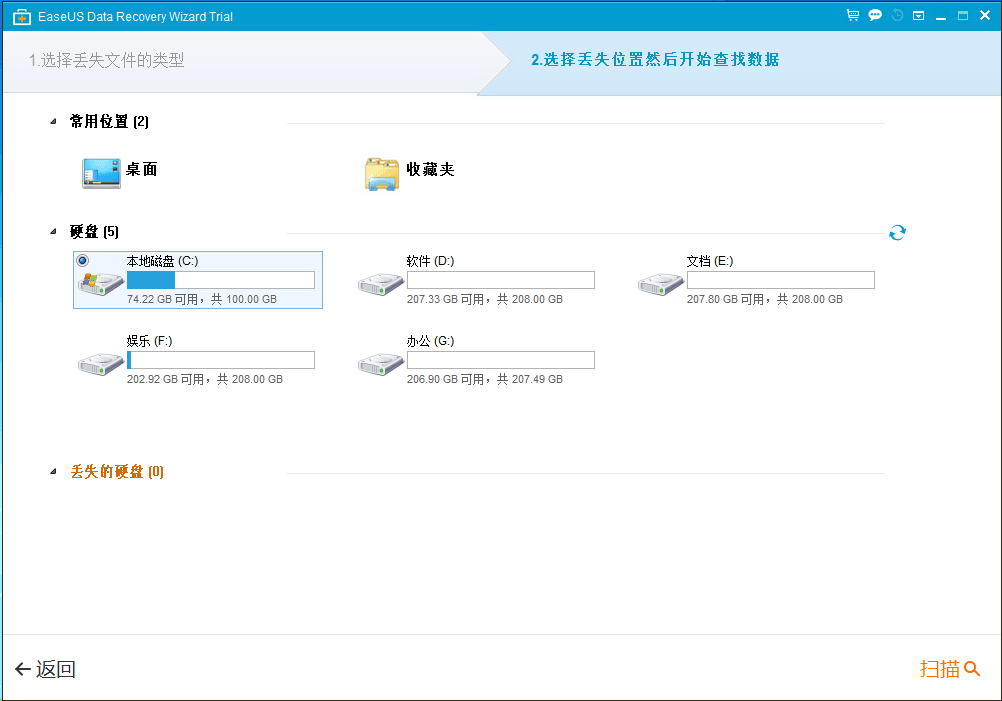The width and height of the screenshot is (1002, 701).
Task: Open the feedback chat bubble icon
Action: tap(875, 15)
